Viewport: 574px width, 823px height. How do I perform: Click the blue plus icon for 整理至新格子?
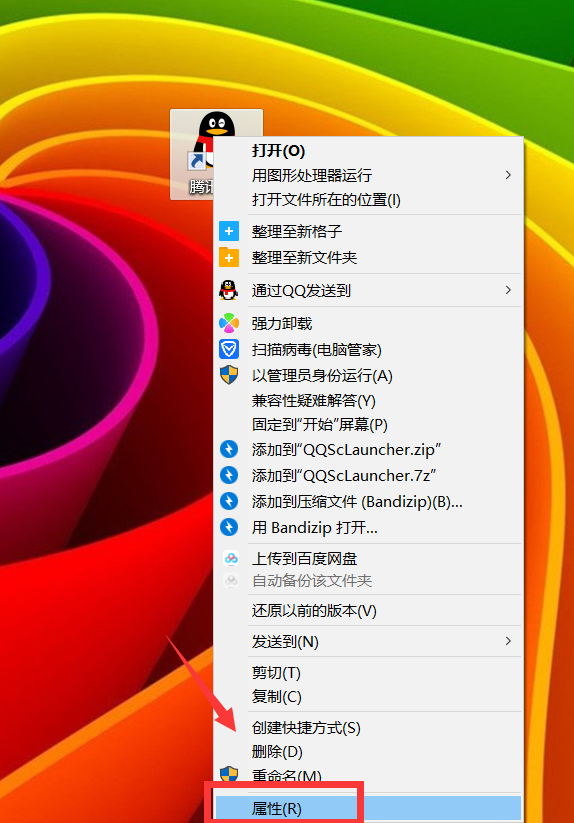point(229,231)
